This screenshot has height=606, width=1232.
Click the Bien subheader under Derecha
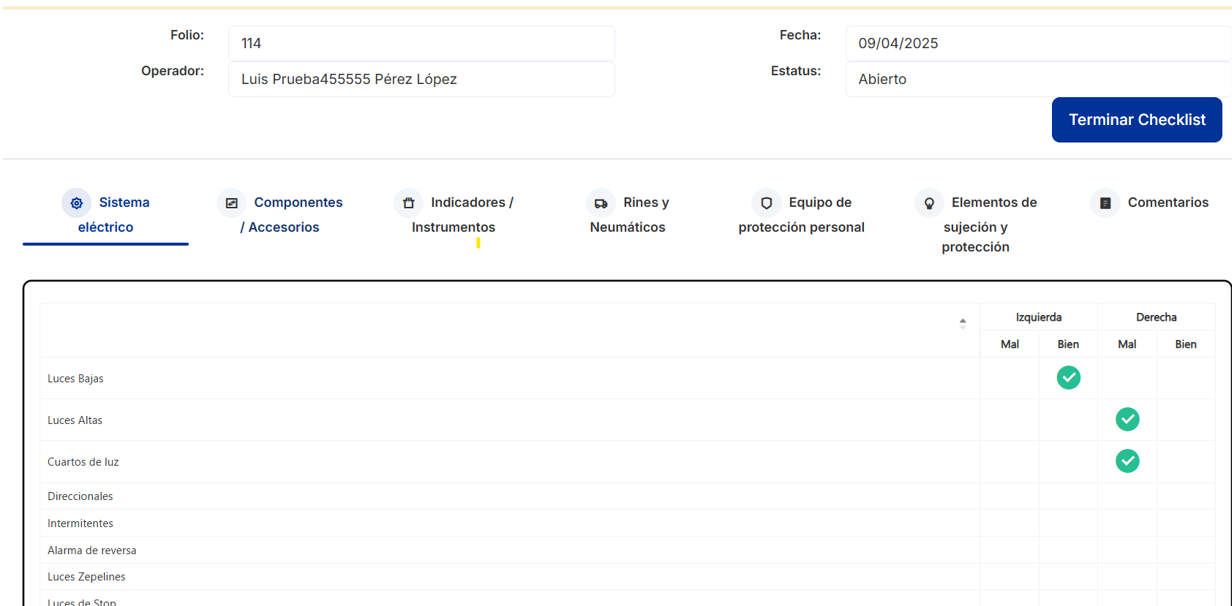(x=1186, y=344)
